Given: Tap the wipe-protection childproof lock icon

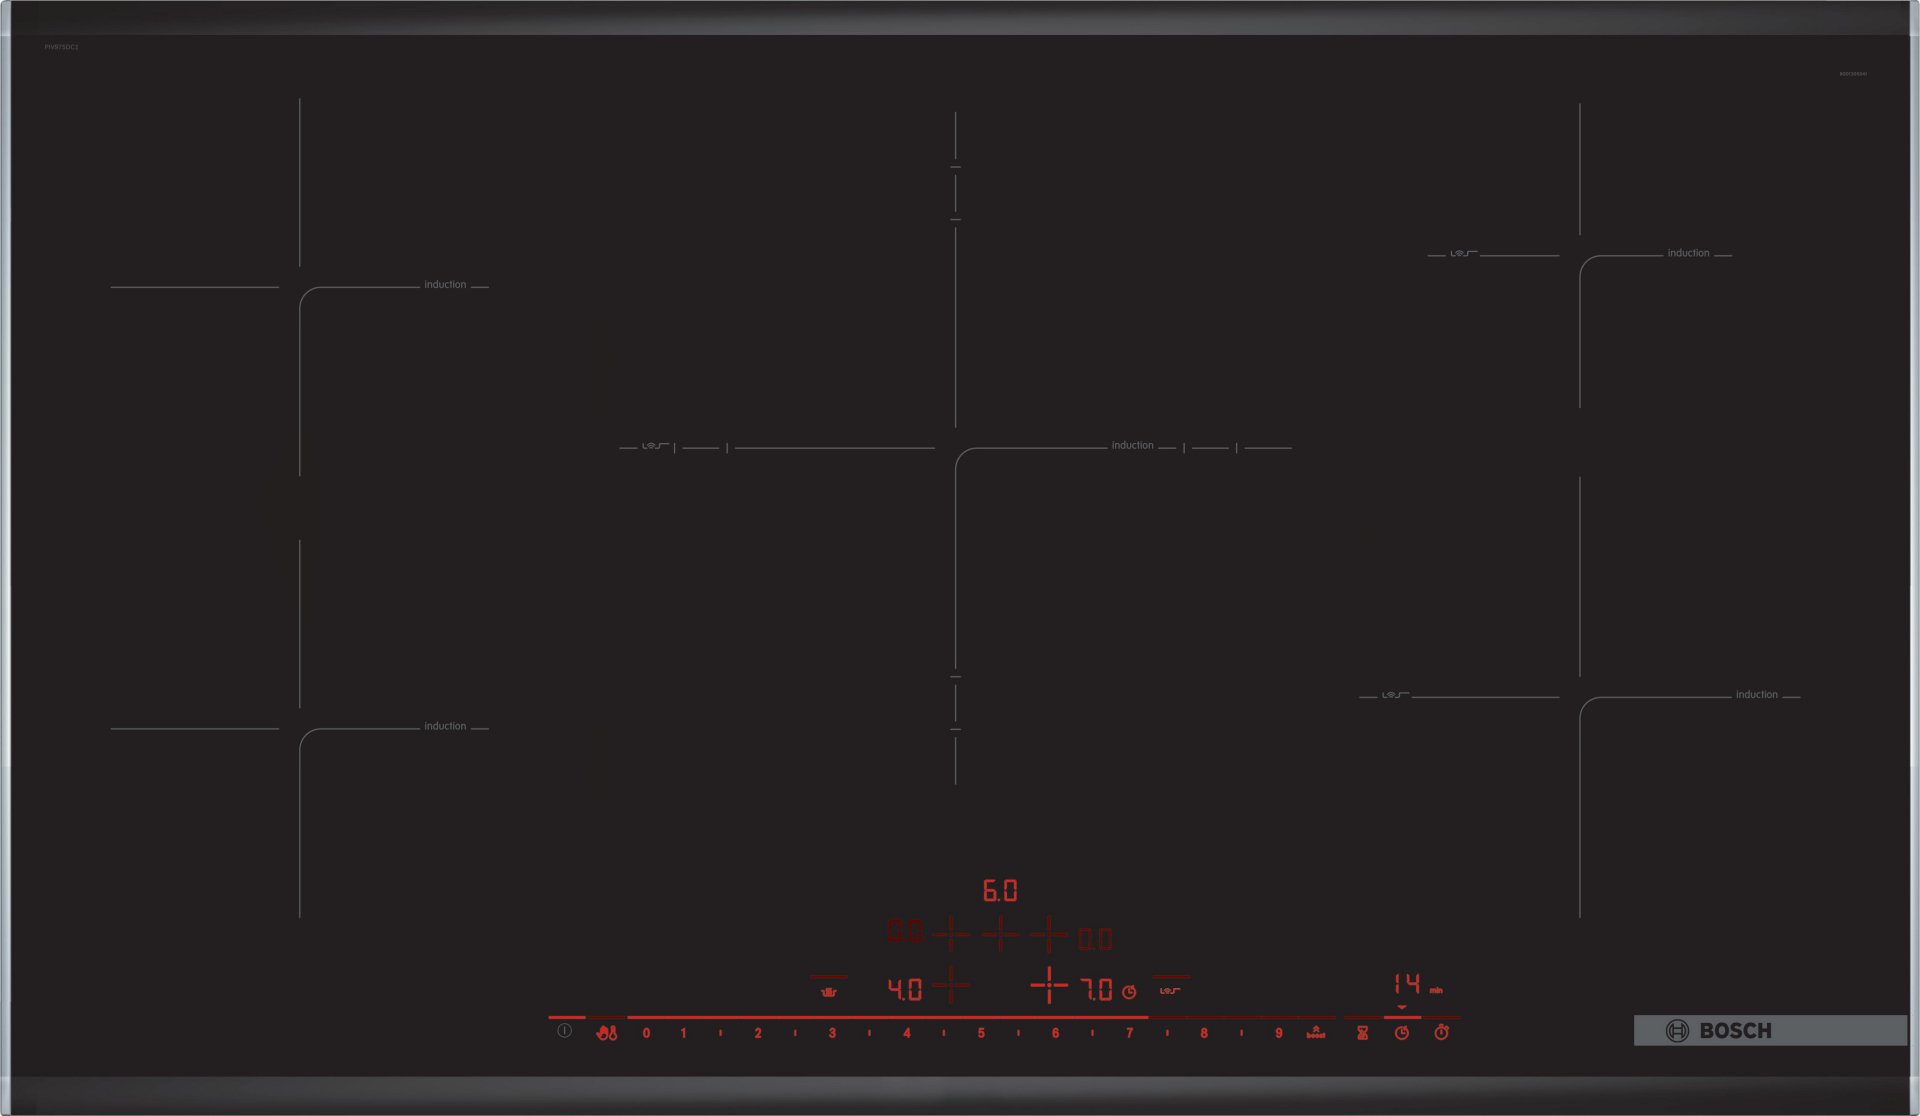Looking at the screenshot, I should (x=607, y=1033).
